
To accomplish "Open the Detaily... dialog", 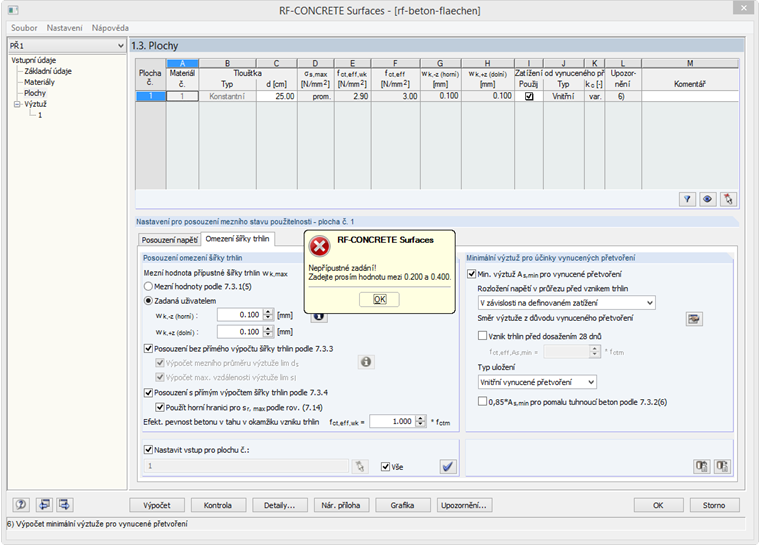I will [279, 505].
